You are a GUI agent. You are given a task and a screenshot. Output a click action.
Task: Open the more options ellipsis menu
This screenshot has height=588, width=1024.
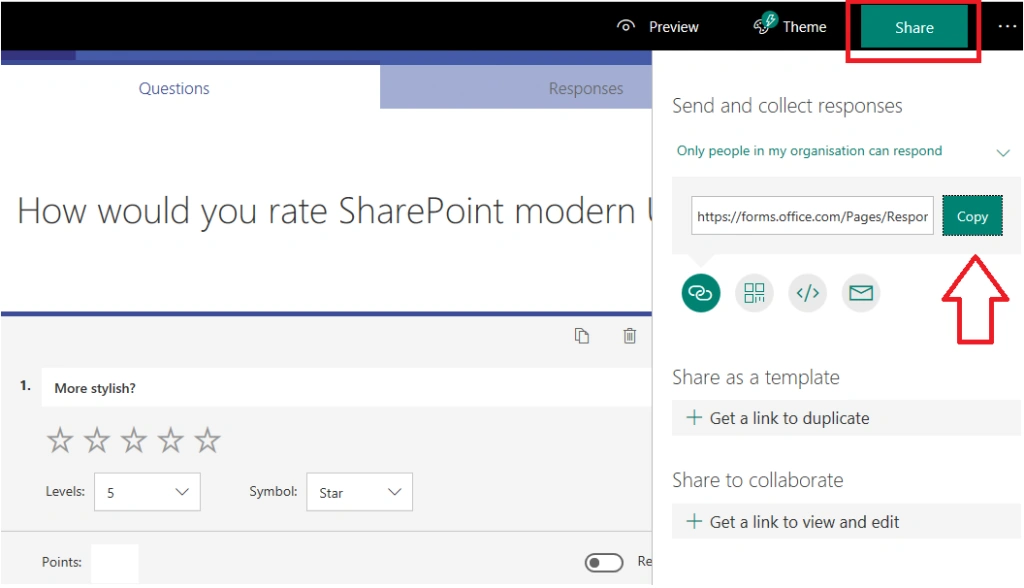click(x=1007, y=26)
